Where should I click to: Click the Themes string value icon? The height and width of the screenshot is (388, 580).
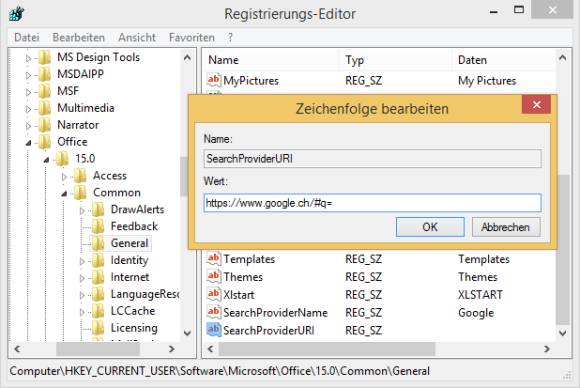point(213,276)
